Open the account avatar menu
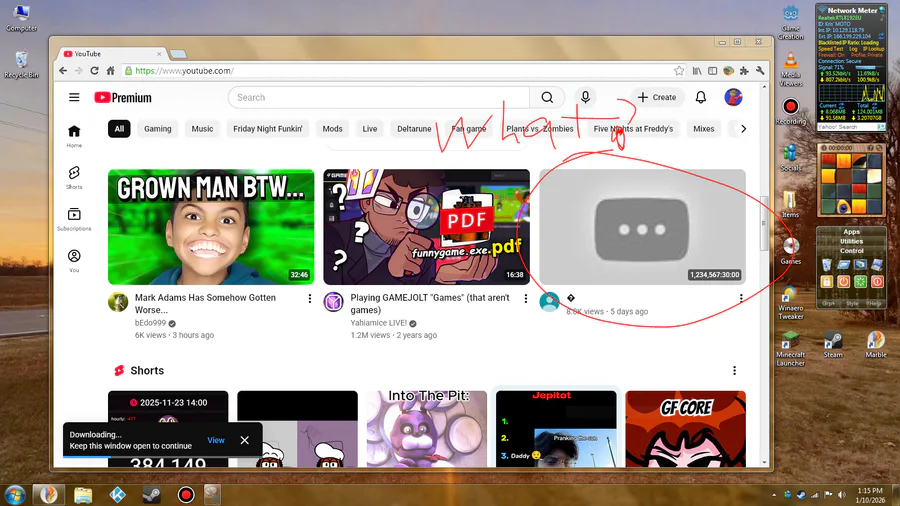 733,98
